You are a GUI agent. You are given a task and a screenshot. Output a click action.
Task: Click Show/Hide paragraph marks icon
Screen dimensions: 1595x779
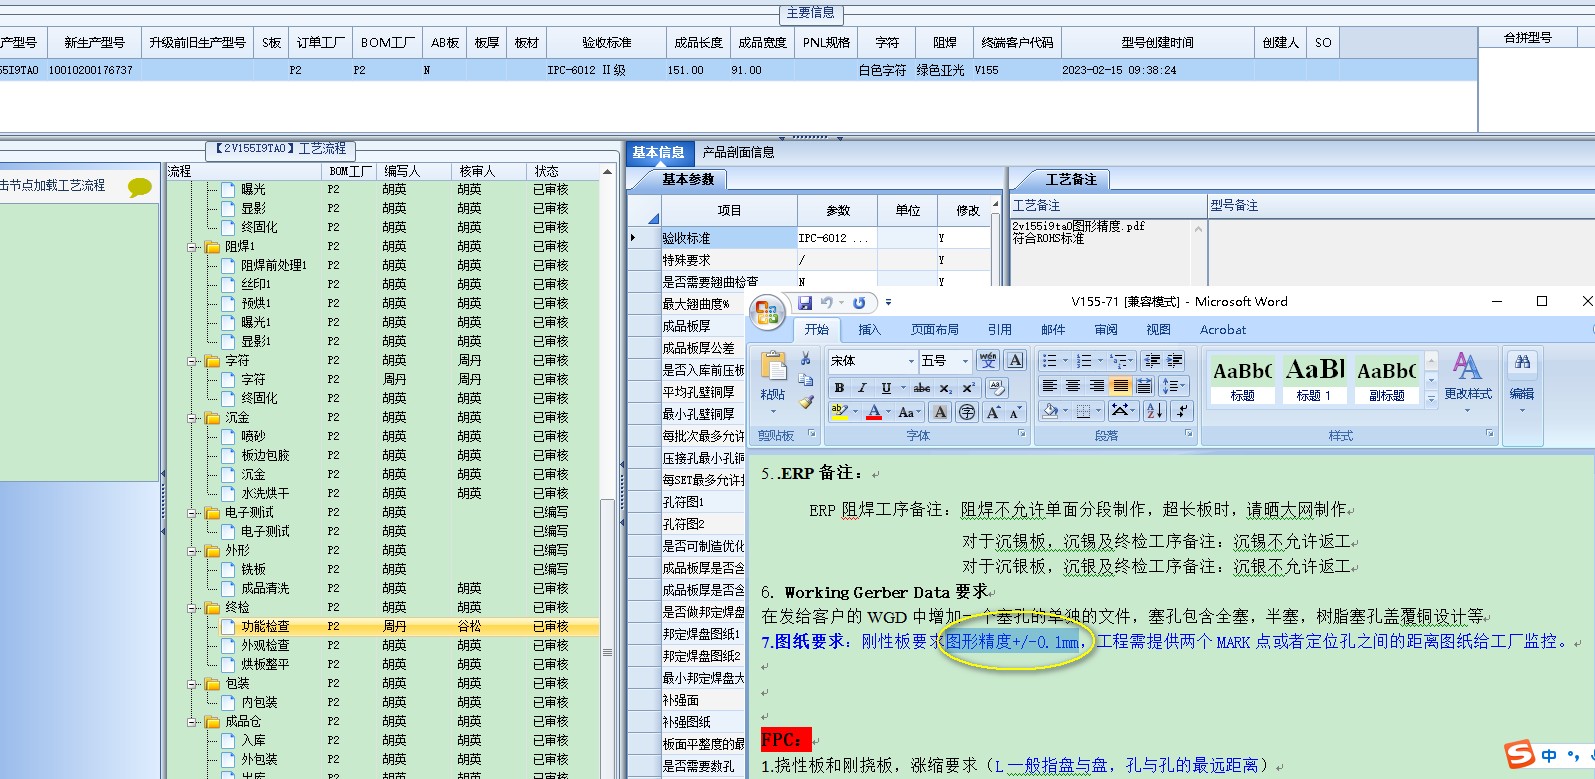pos(1182,411)
